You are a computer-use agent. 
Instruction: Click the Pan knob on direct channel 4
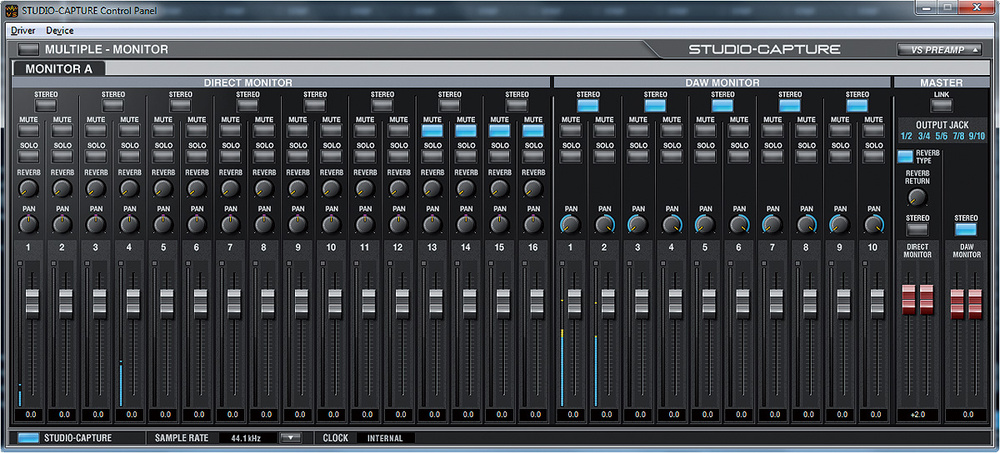[129, 225]
